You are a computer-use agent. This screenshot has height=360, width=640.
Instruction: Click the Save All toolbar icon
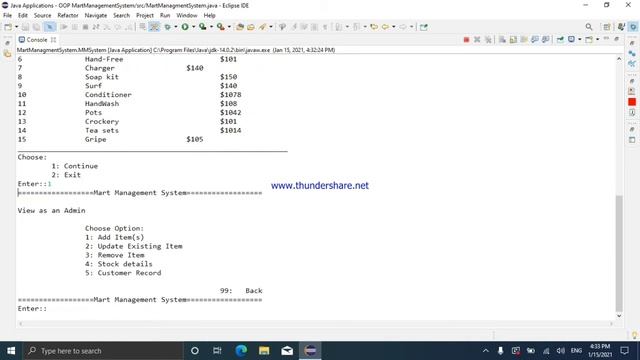36,27
